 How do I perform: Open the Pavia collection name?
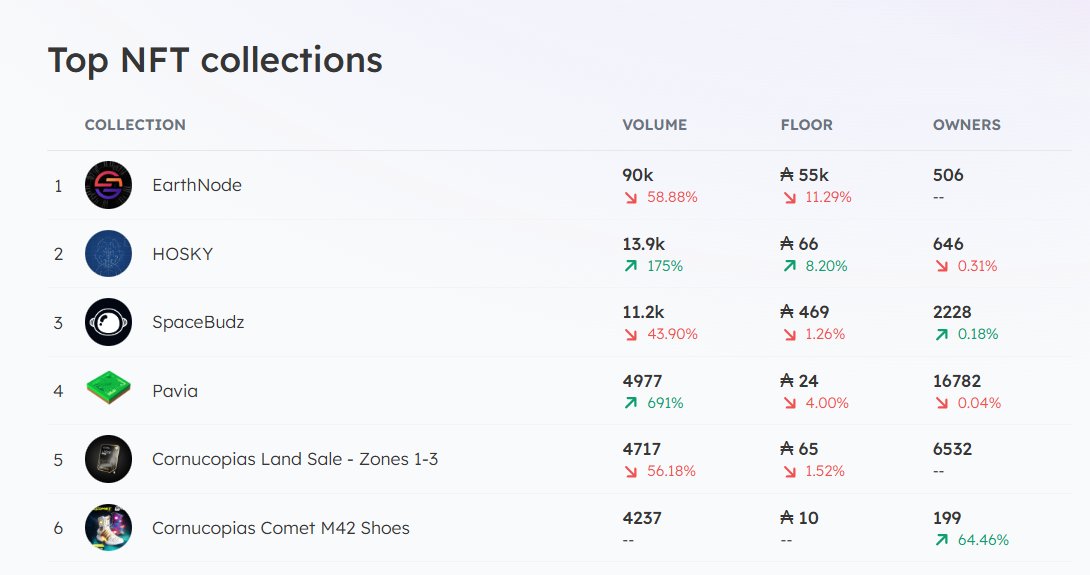pyautogui.click(x=175, y=391)
